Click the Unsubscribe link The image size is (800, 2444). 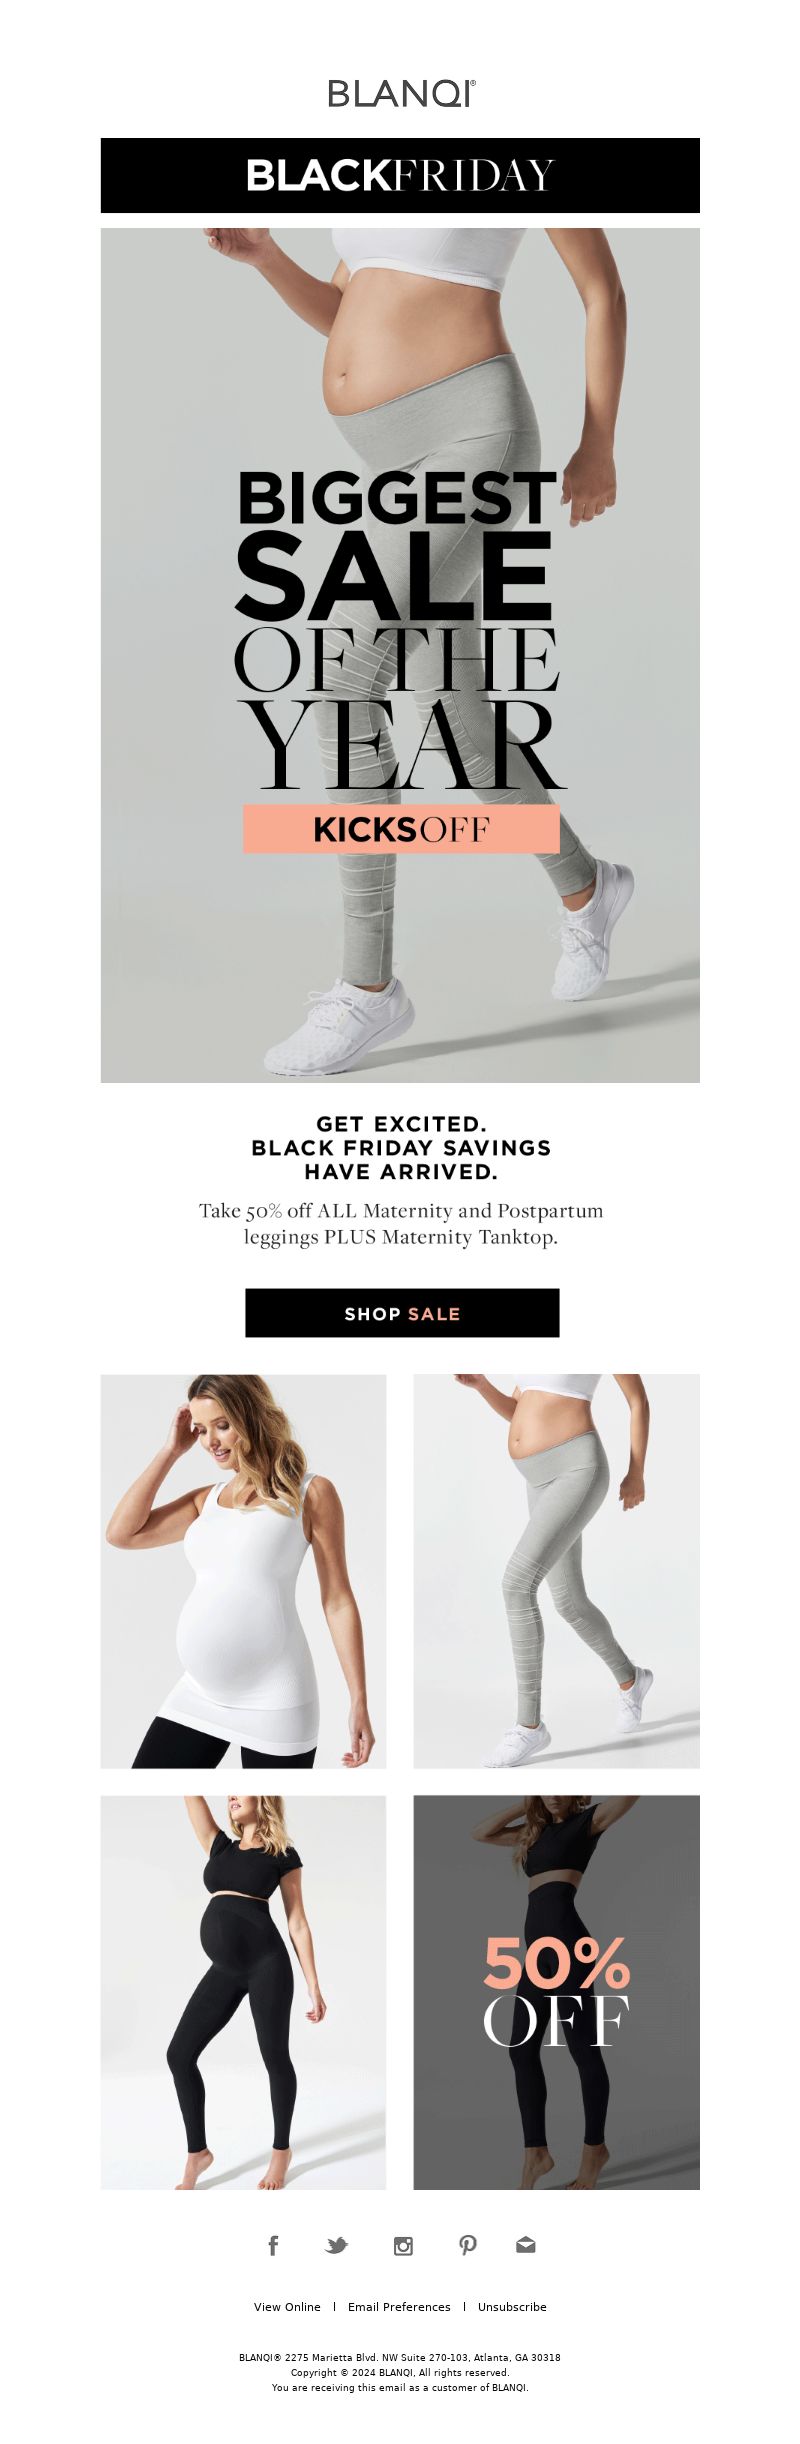(x=512, y=2307)
